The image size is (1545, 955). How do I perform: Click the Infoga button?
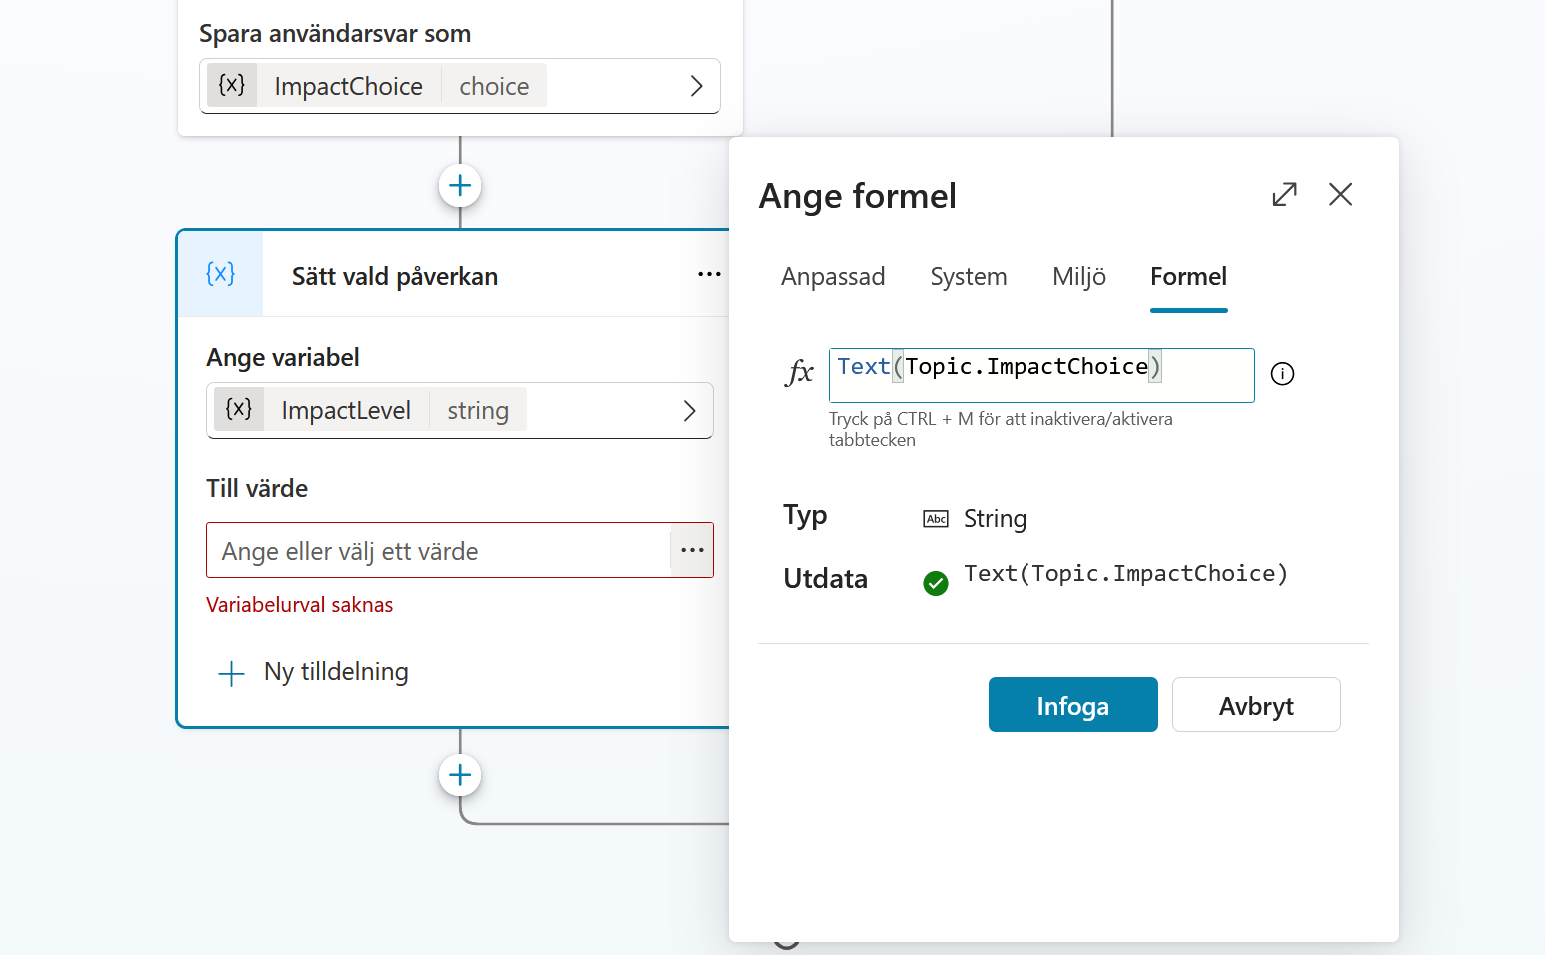(x=1073, y=705)
